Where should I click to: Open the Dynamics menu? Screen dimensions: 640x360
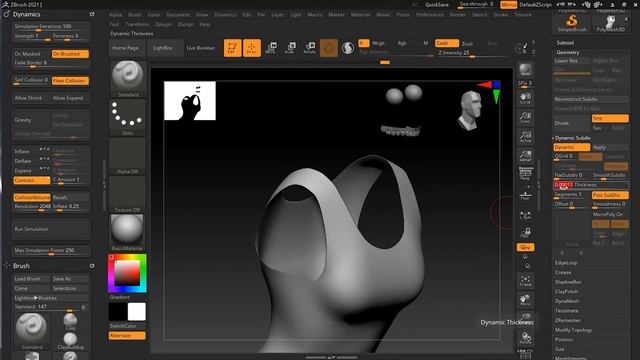225,15
